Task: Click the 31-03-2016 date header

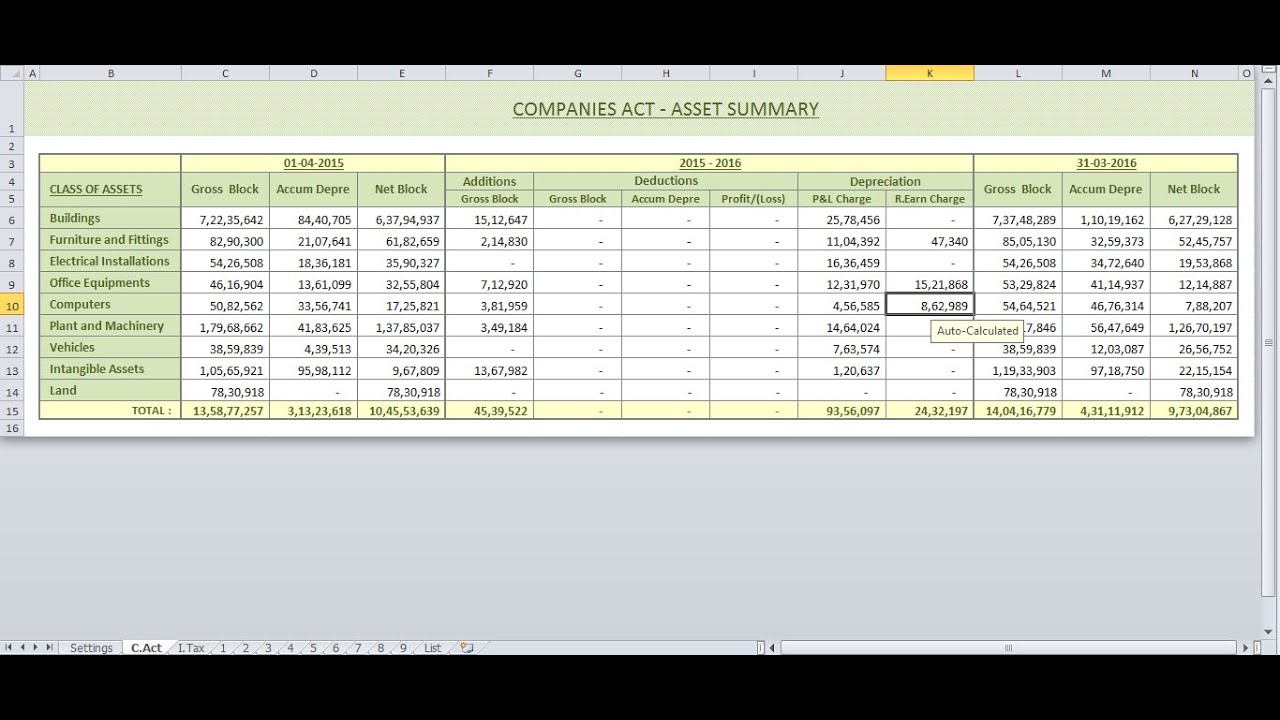Action: click(1106, 163)
